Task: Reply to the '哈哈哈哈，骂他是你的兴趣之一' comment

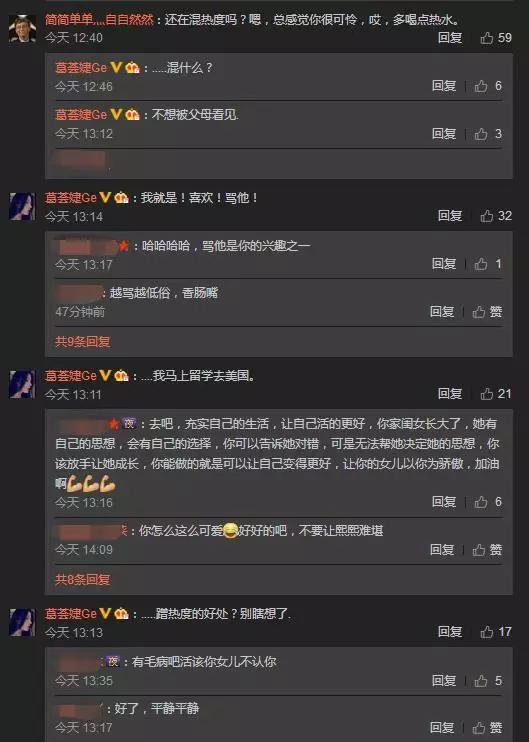Action: (x=444, y=264)
